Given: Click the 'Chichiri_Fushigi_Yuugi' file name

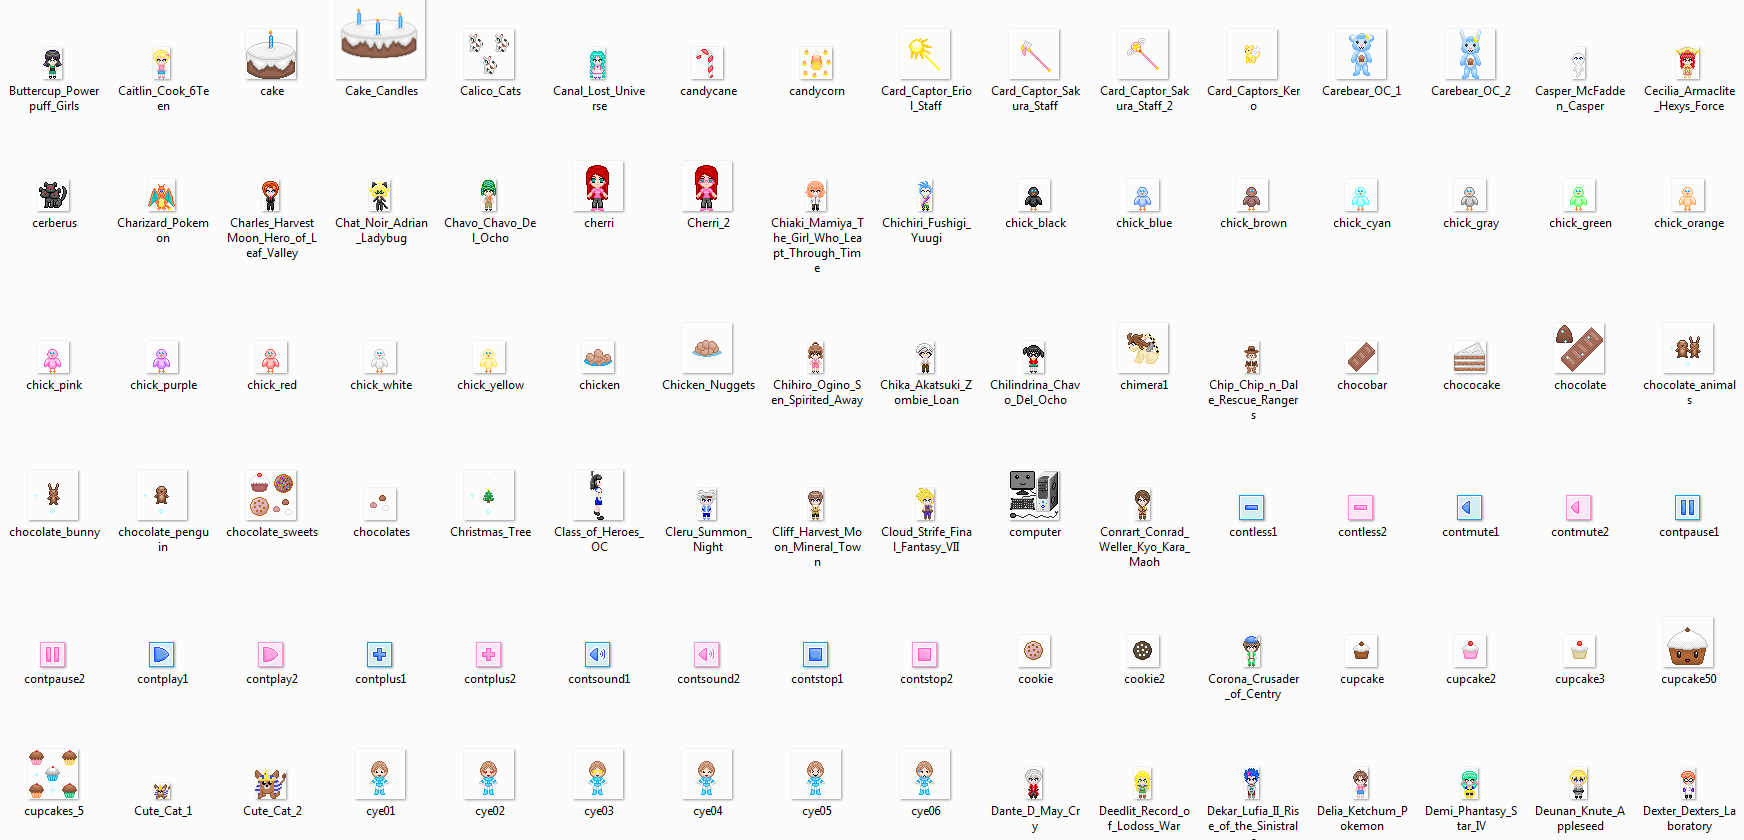Looking at the screenshot, I should click(x=926, y=230).
